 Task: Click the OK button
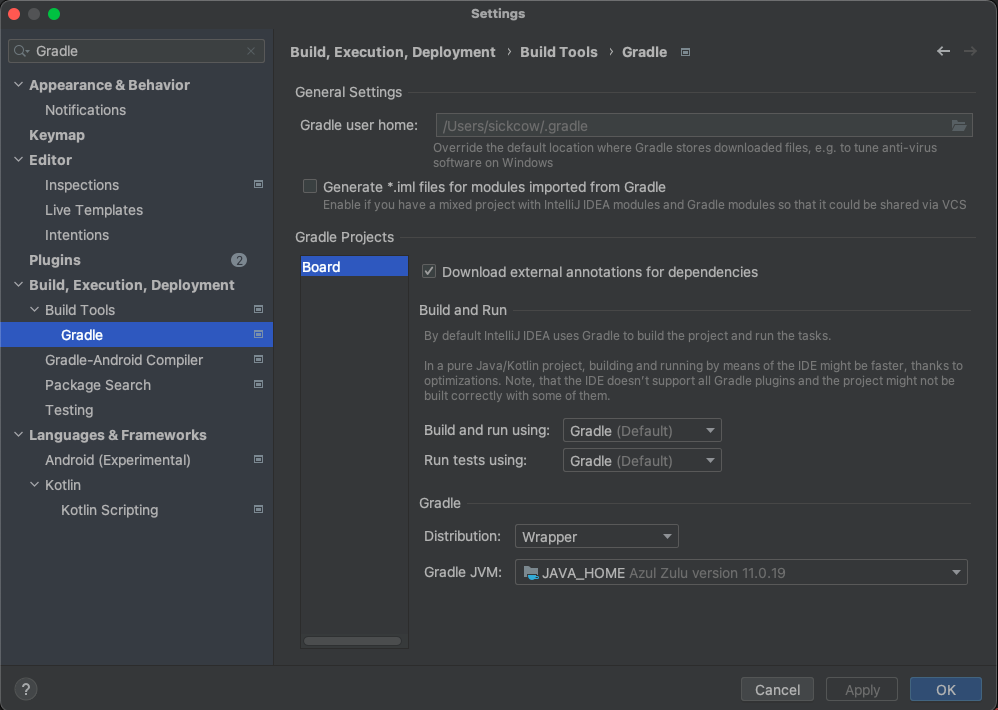coord(946,690)
